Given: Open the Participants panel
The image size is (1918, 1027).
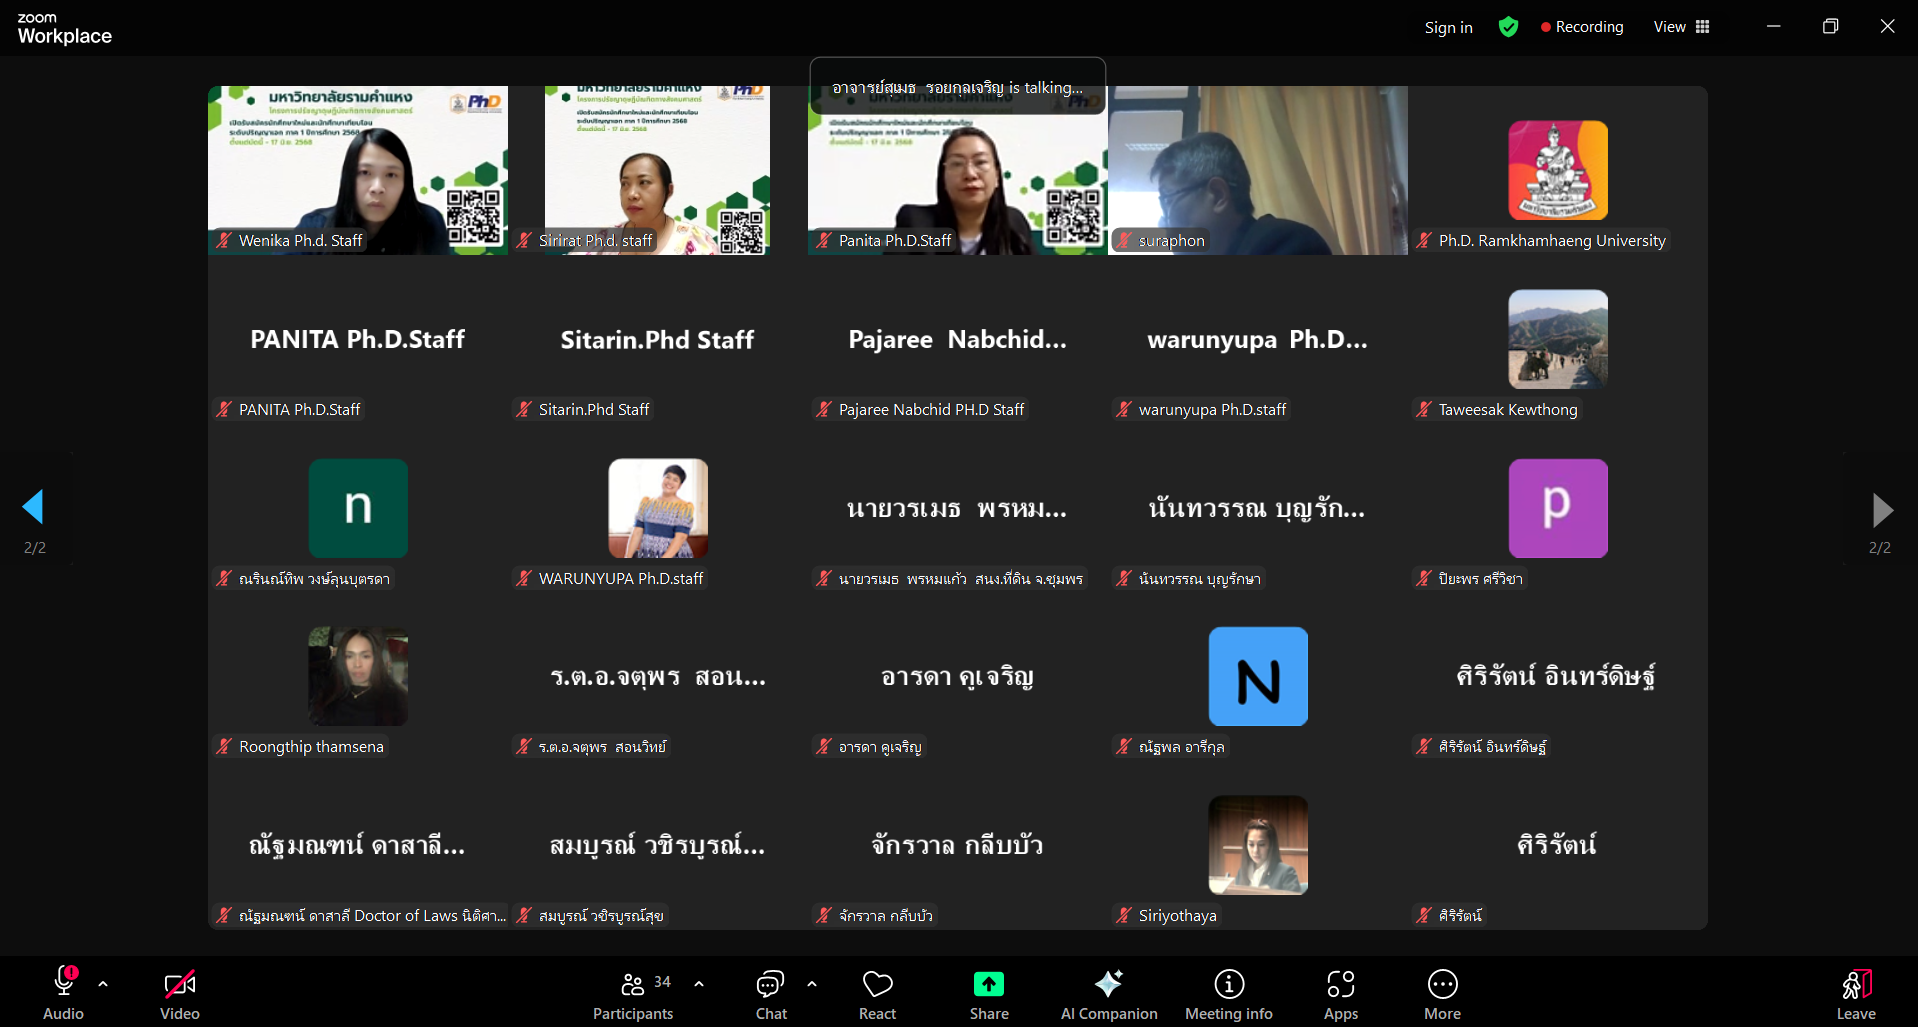Looking at the screenshot, I should tap(633, 992).
